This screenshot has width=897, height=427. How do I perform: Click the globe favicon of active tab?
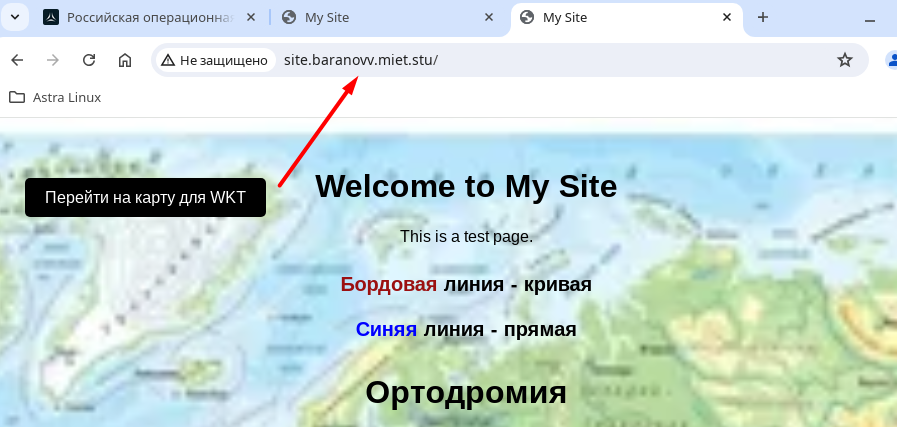[527, 18]
